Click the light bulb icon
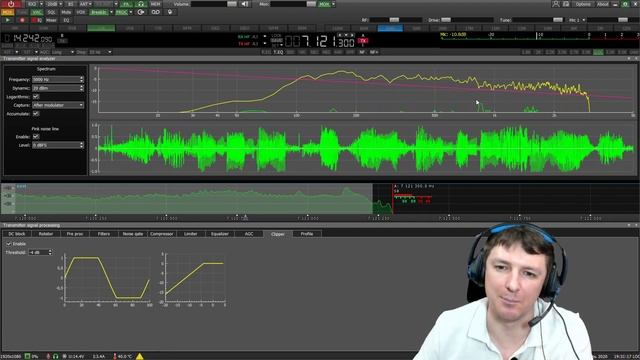Screen dimensions: 640x360 (x=170, y=12)
